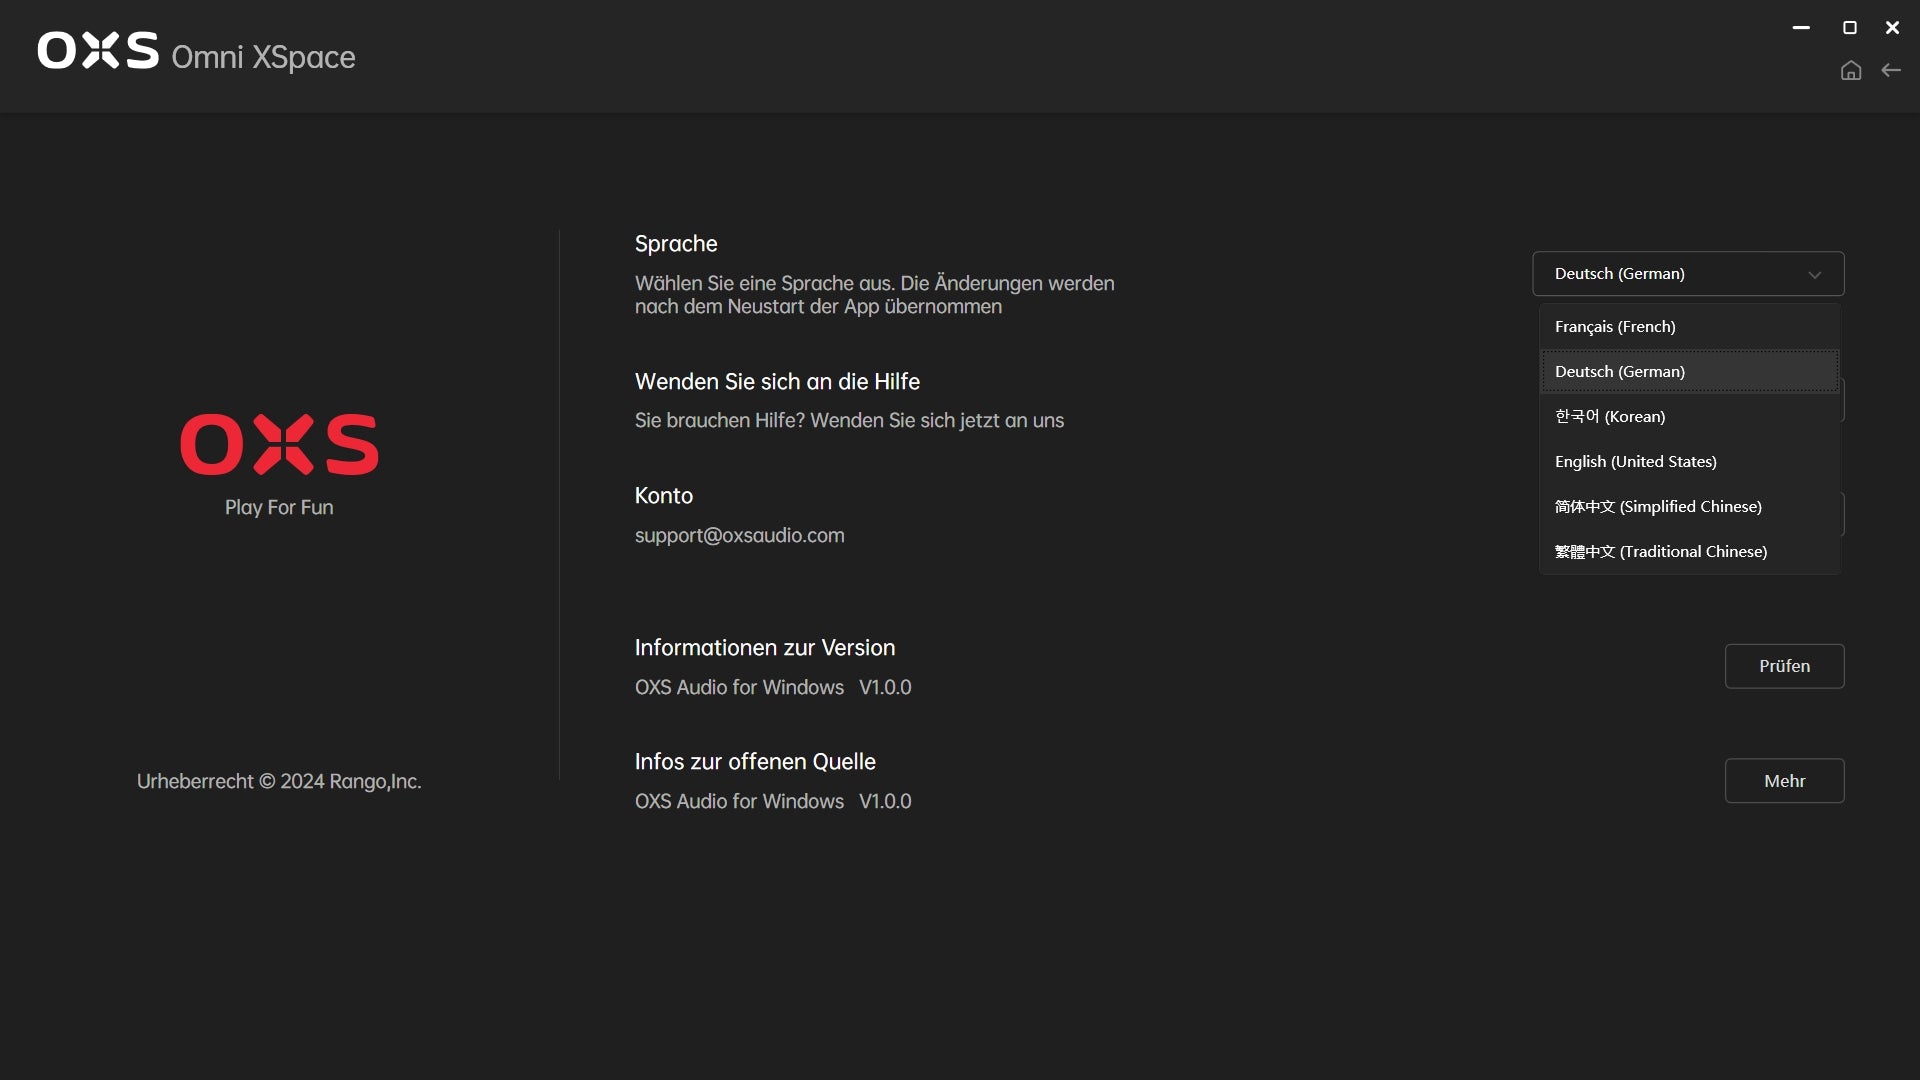Select Français (French) from language list
Screen dimensions: 1920x1080
[x=1615, y=327]
